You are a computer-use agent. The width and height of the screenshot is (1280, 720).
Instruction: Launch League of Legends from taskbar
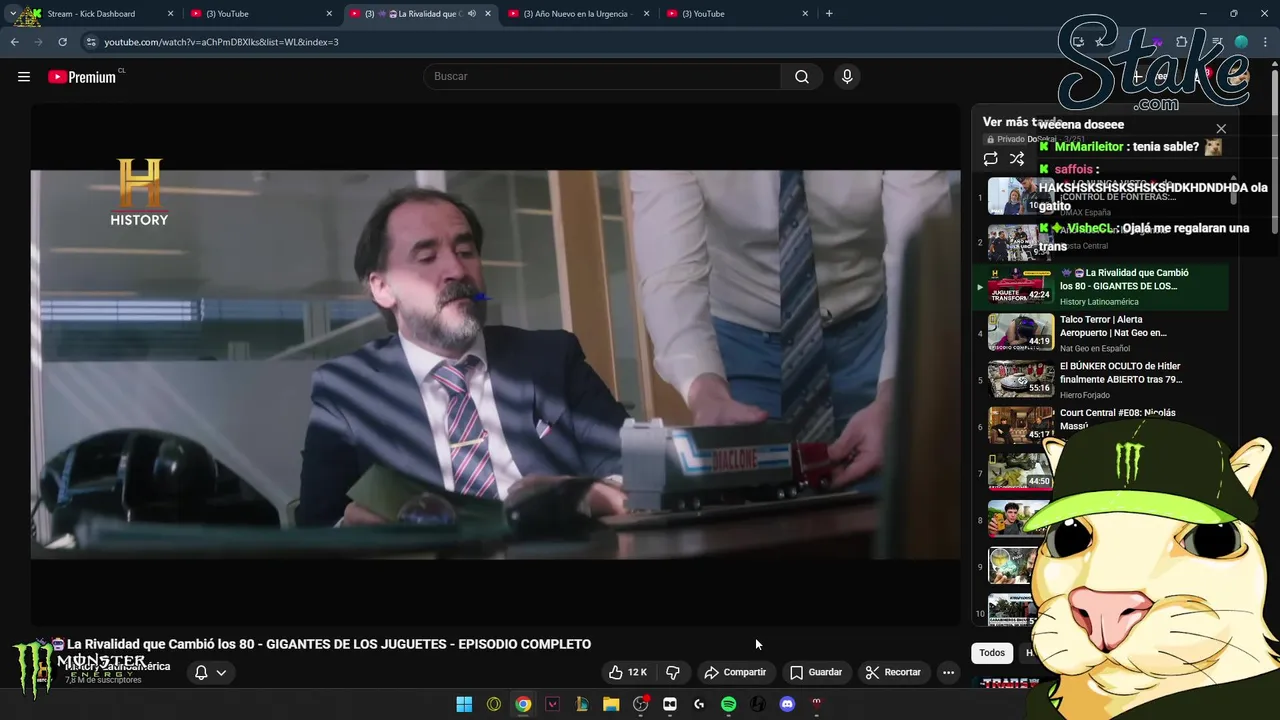(581, 704)
